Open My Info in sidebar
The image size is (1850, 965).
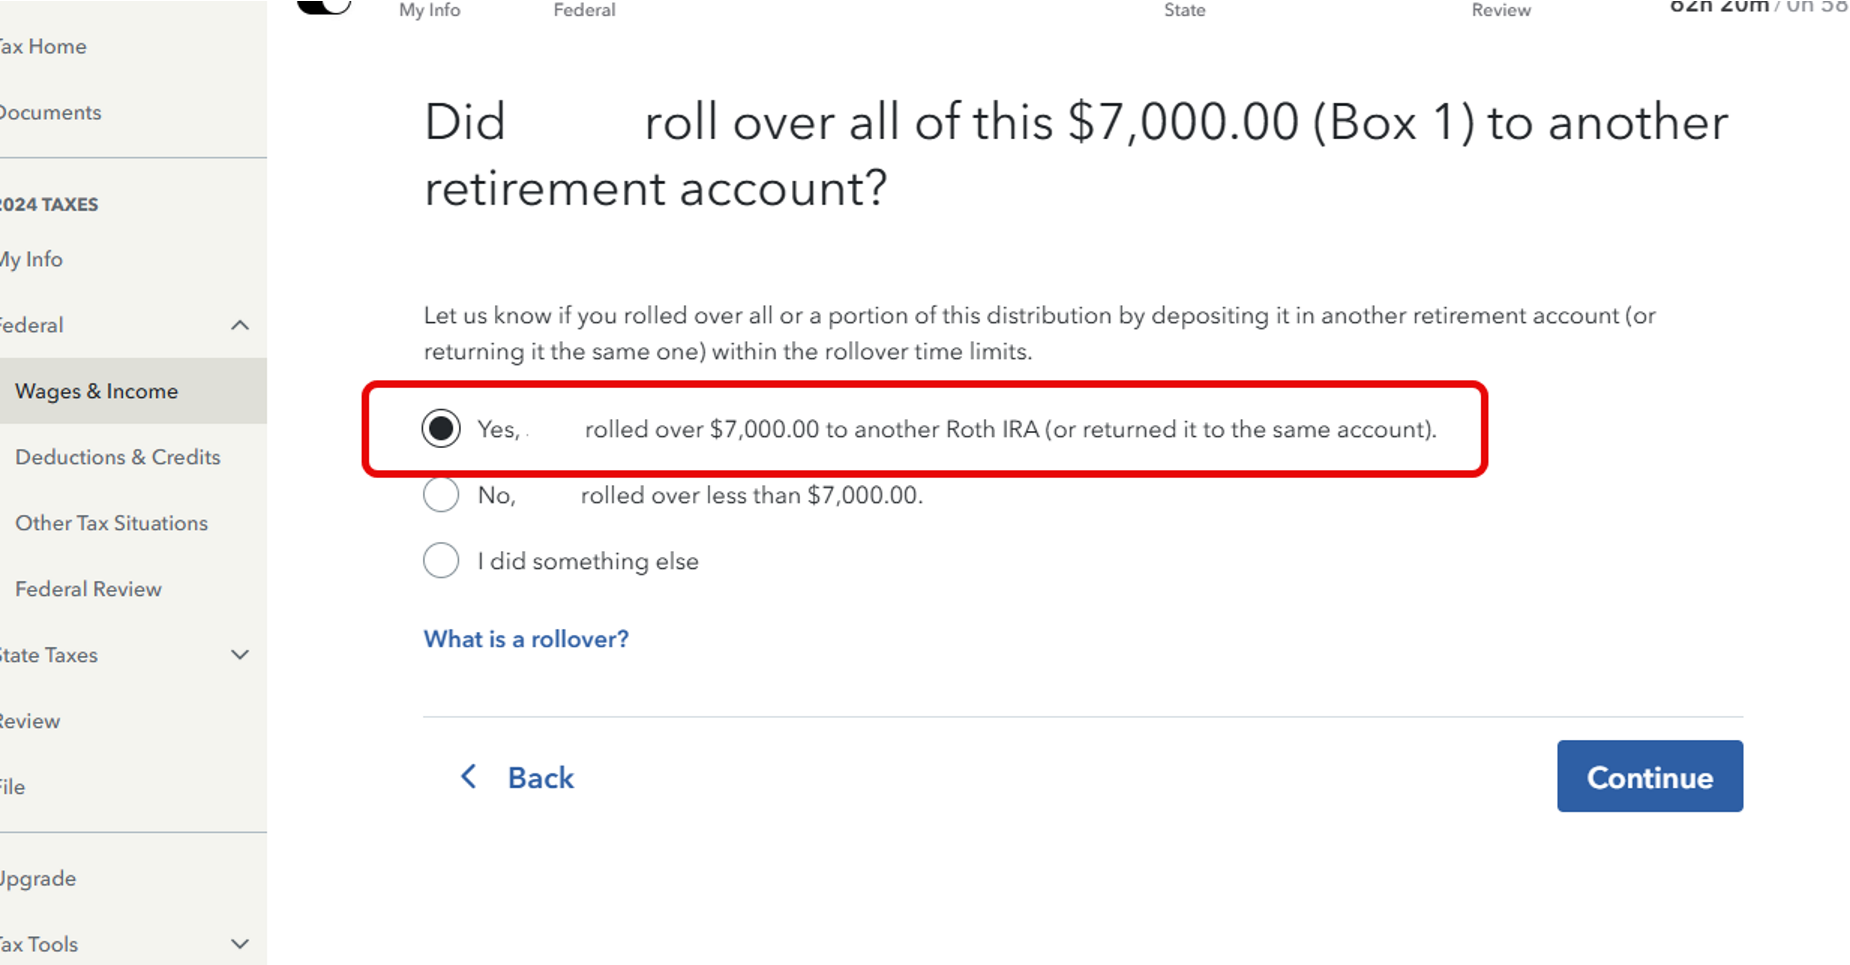coord(31,259)
